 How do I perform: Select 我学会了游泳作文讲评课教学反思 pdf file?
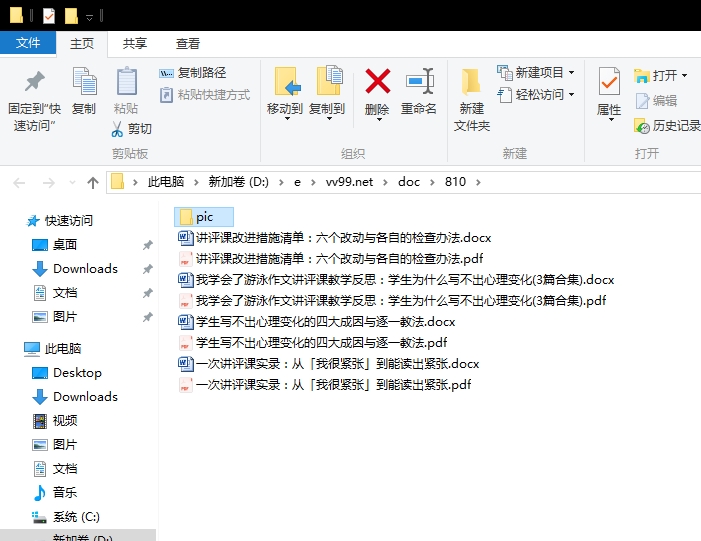tap(392, 300)
